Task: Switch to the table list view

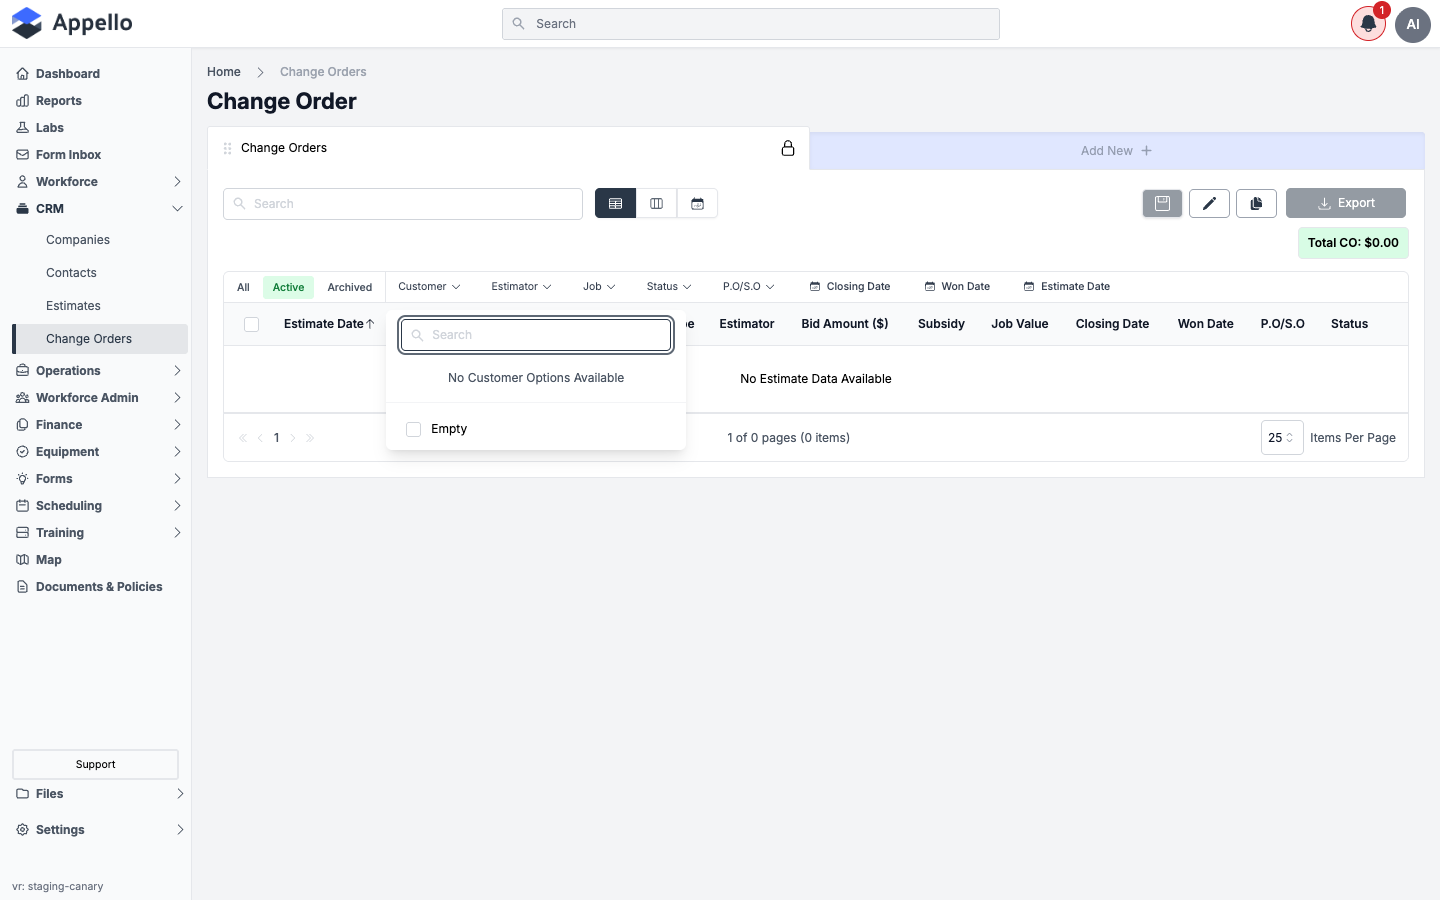Action: point(615,203)
